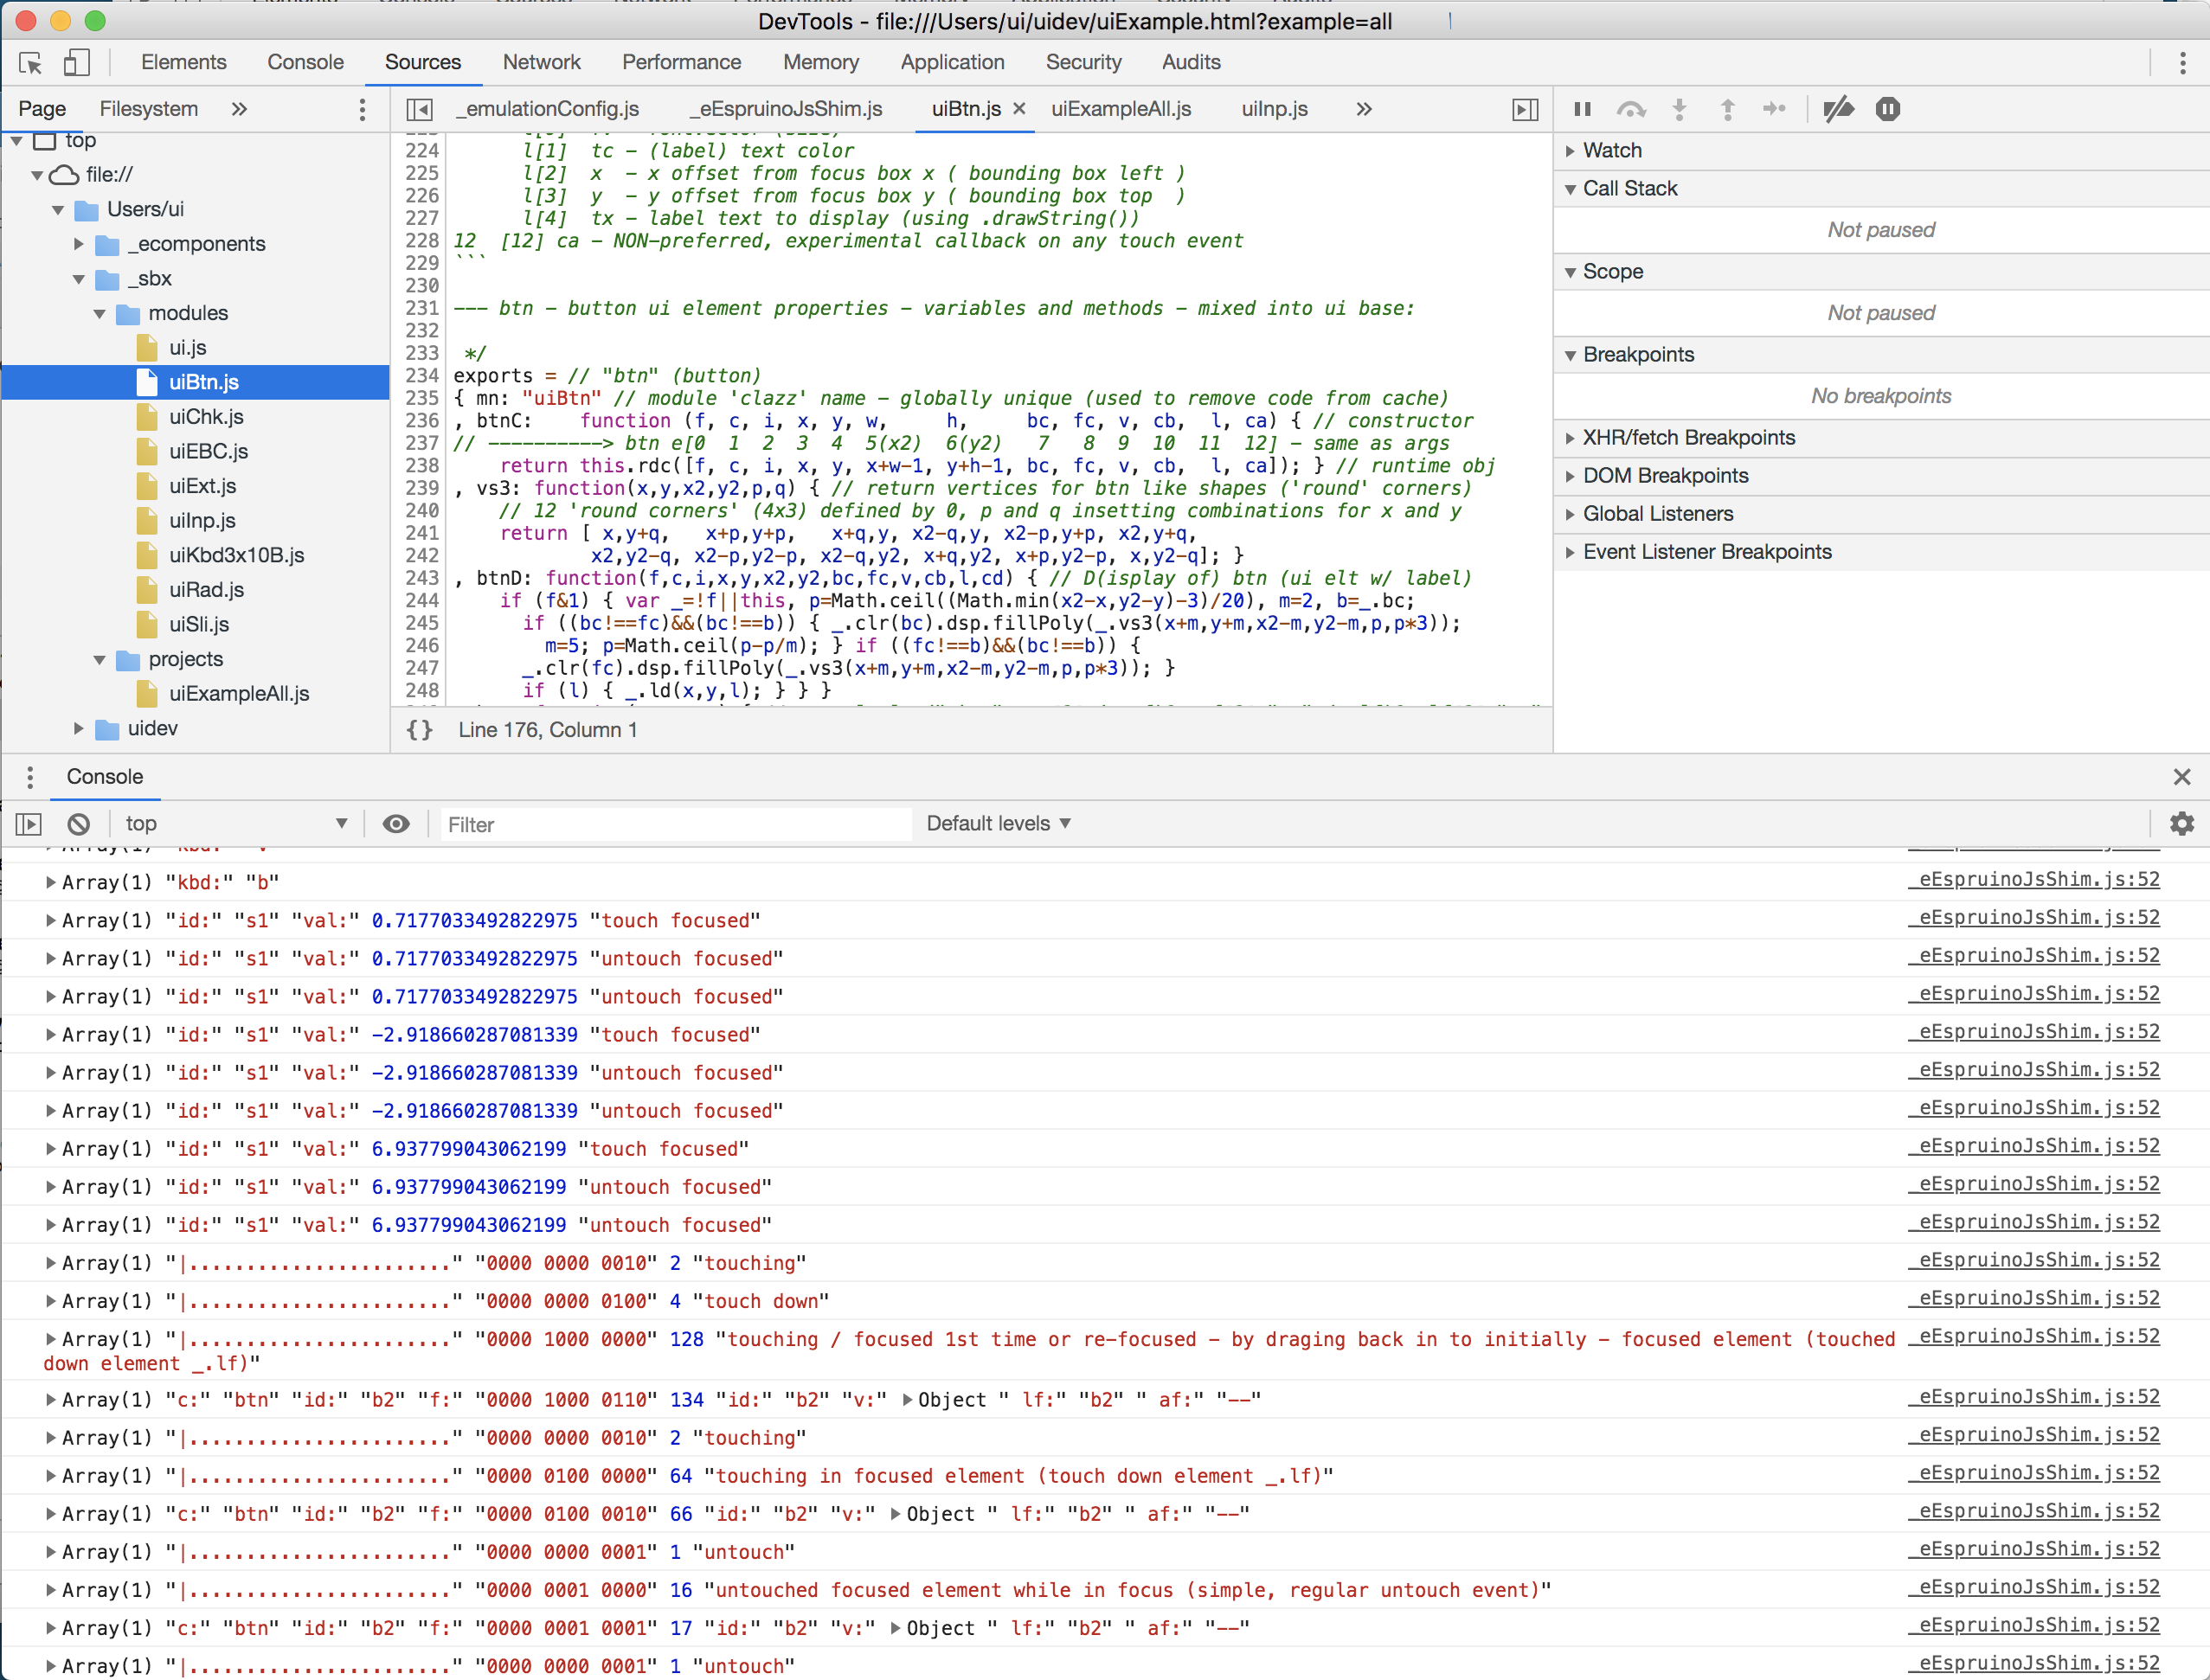
Task: Click the deactivate breakpoints icon
Action: [x=1838, y=109]
